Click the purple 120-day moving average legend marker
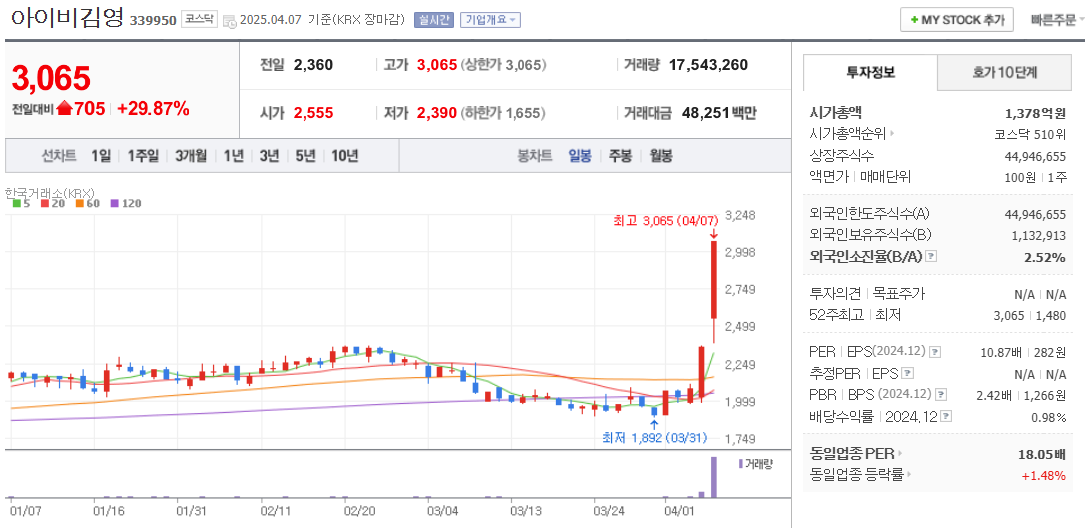The width and height of the screenshot is (1089, 528). (x=115, y=204)
